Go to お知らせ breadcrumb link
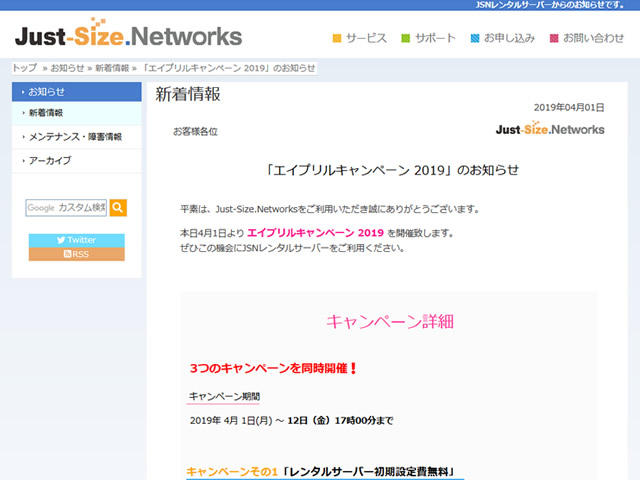 (x=67, y=68)
